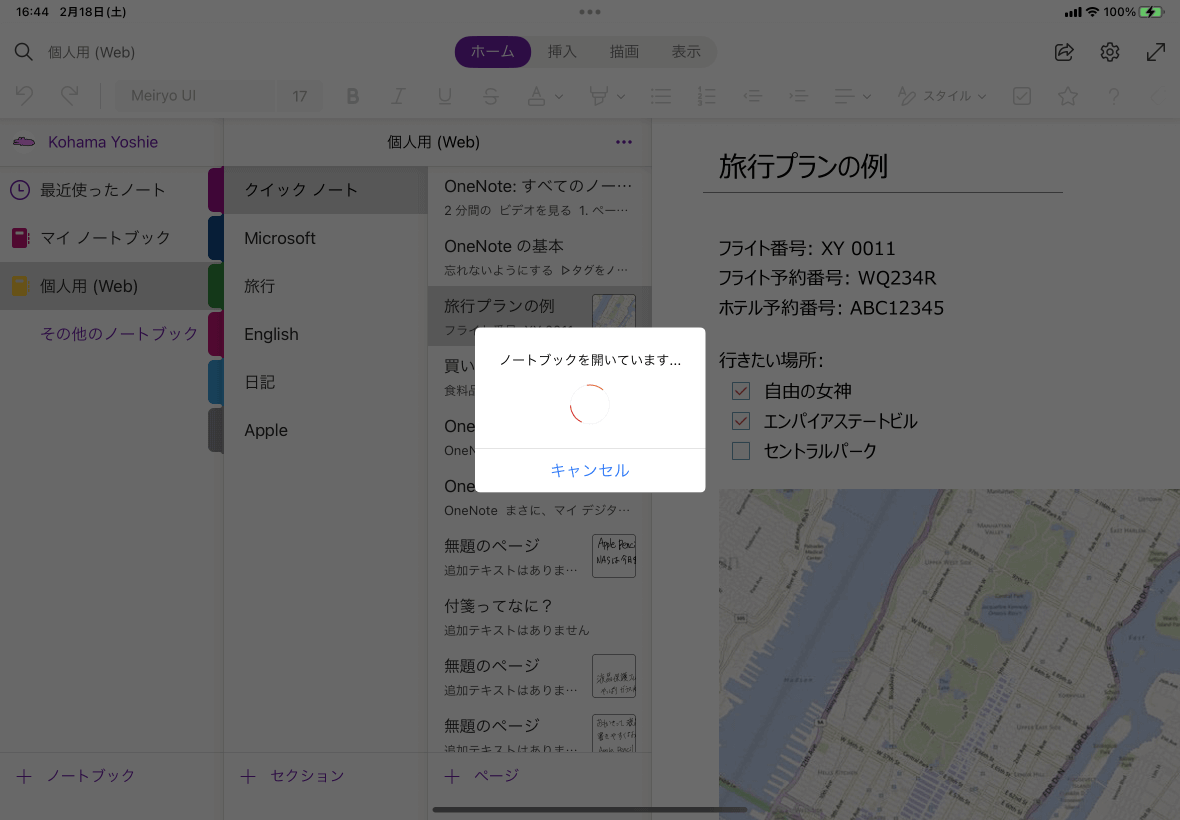Click the page title 旅行プランの例
The image size is (1180, 820).
pyautogui.click(x=803, y=166)
